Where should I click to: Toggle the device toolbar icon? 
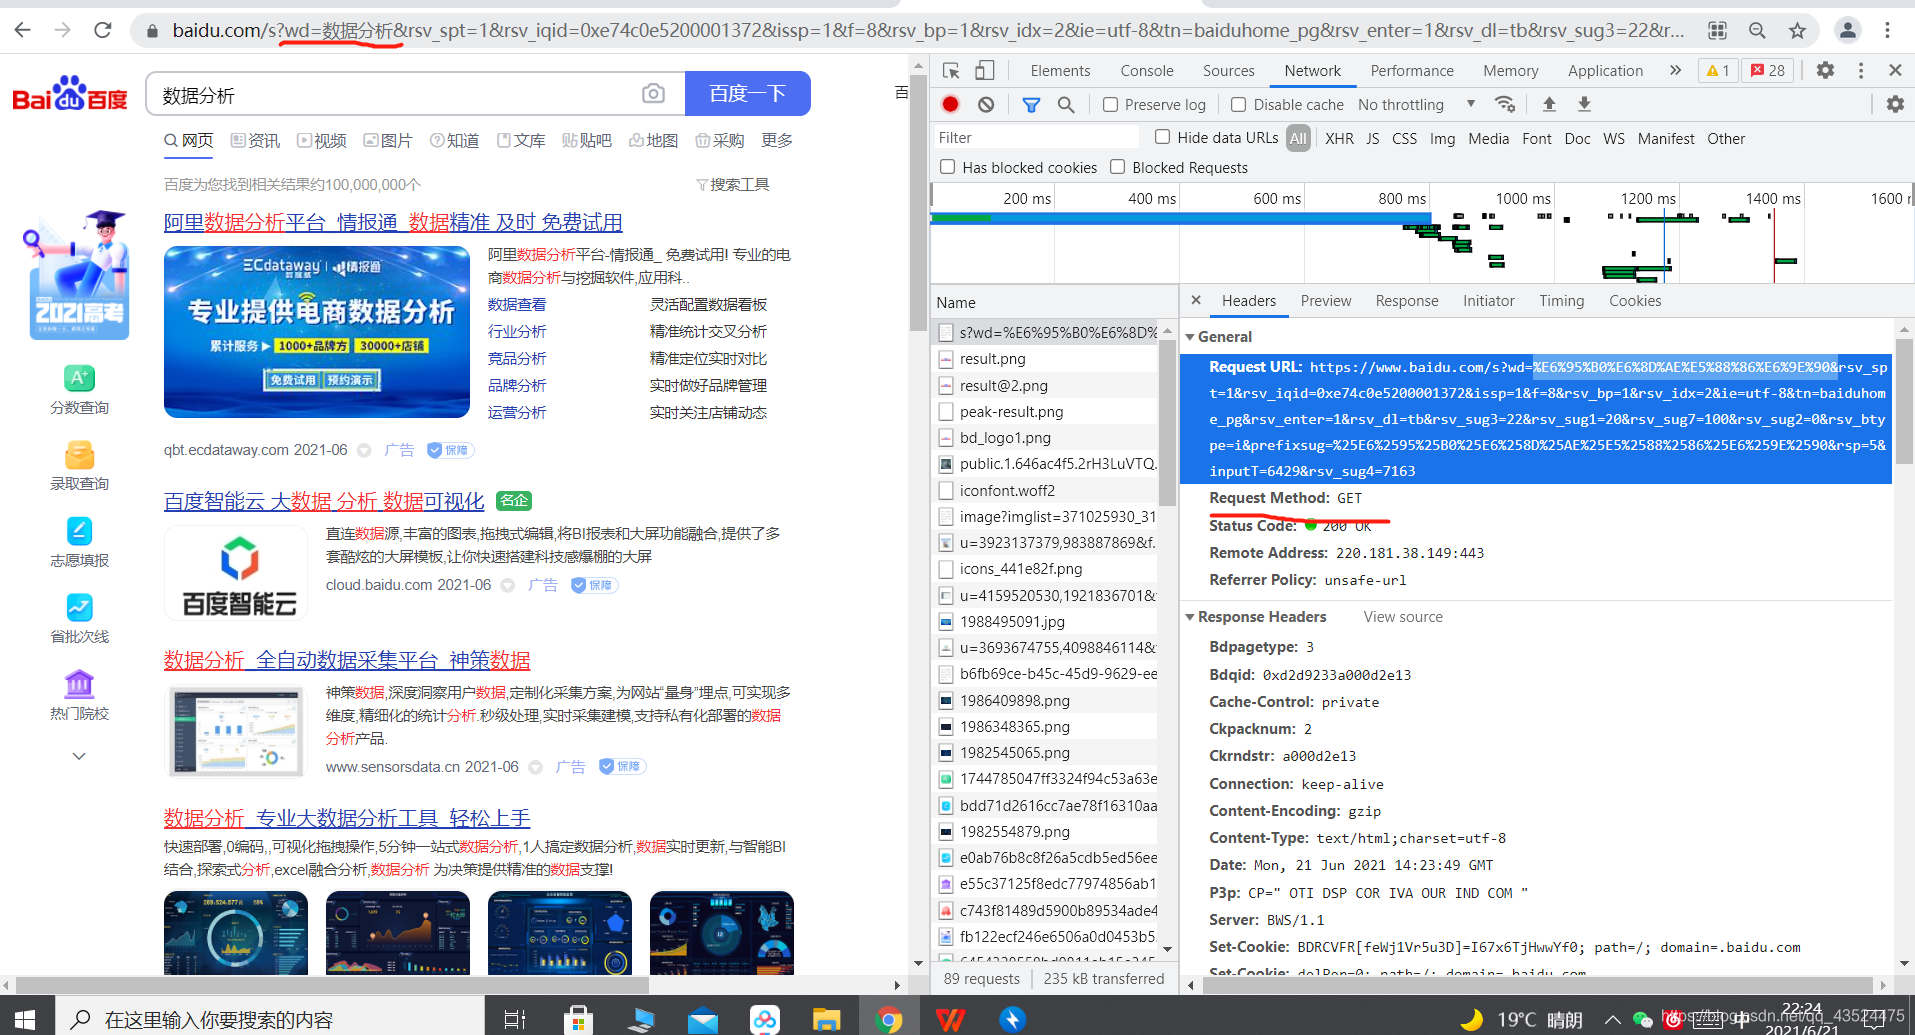tap(984, 70)
